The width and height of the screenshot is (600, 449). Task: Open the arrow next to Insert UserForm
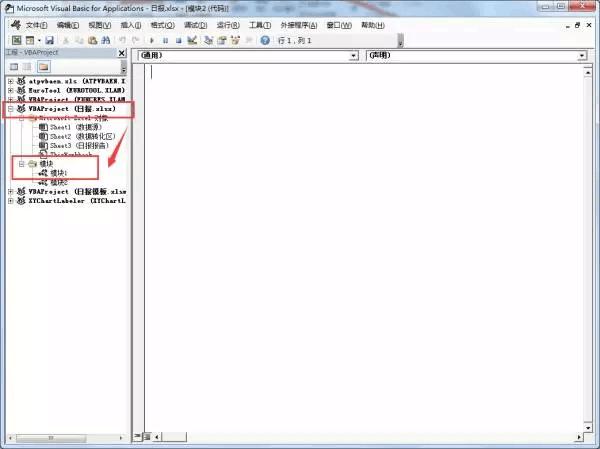pos(39,40)
